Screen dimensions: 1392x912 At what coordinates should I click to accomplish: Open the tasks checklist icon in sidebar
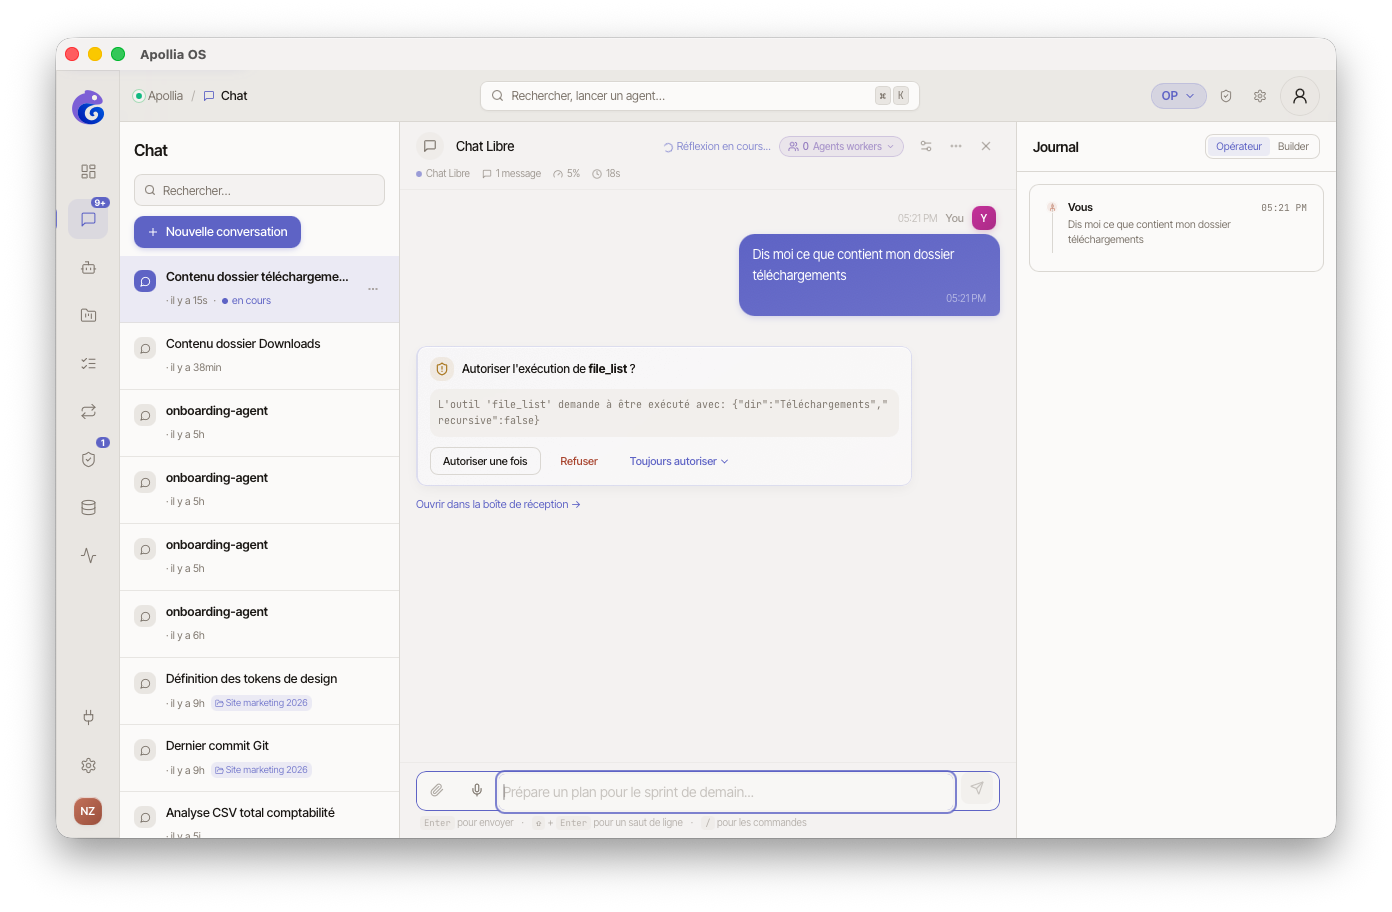pos(88,363)
